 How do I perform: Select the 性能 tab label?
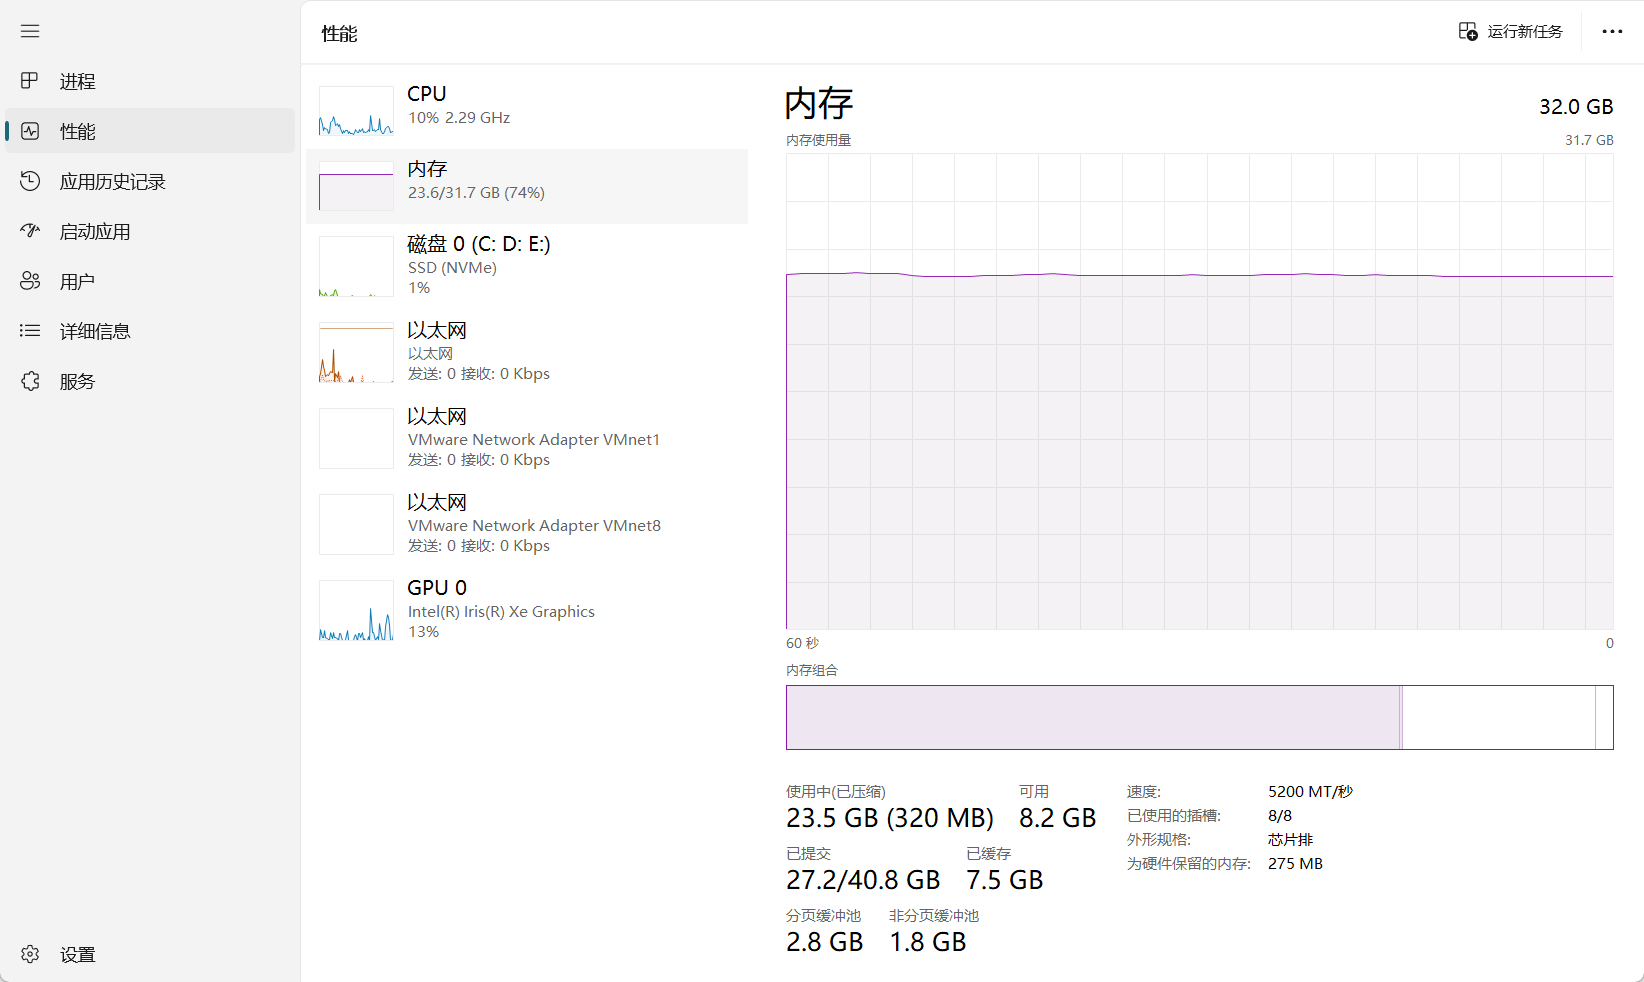pyautogui.click(x=77, y=132)
